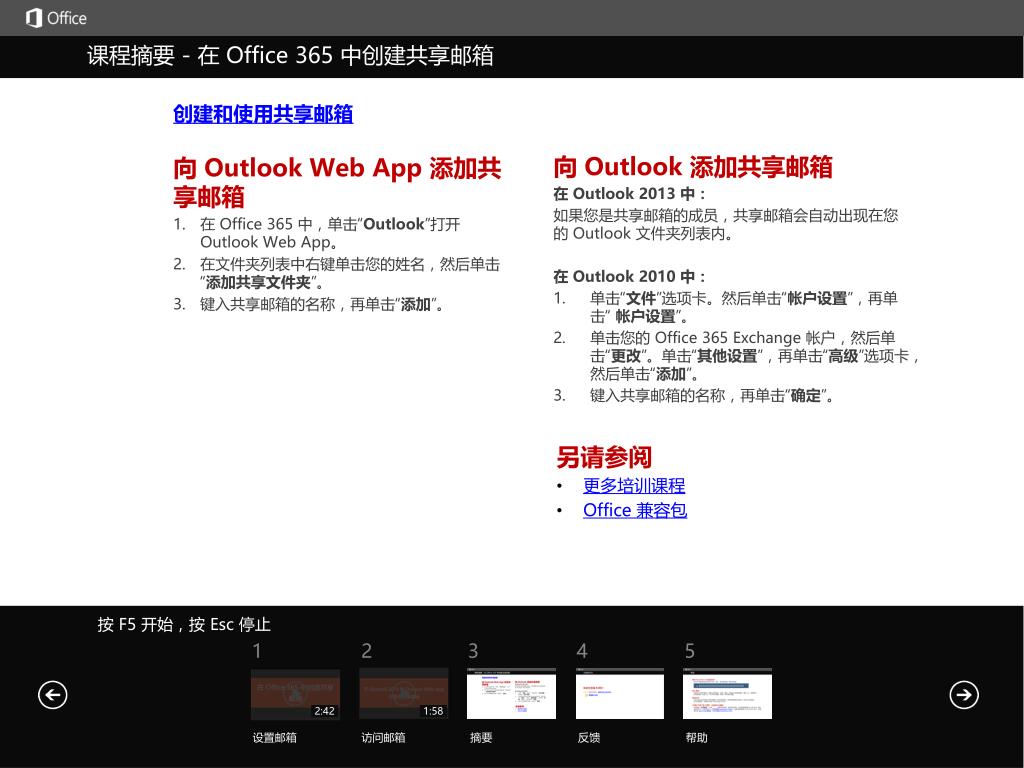Click the 反馈 label

click(589, 737)
